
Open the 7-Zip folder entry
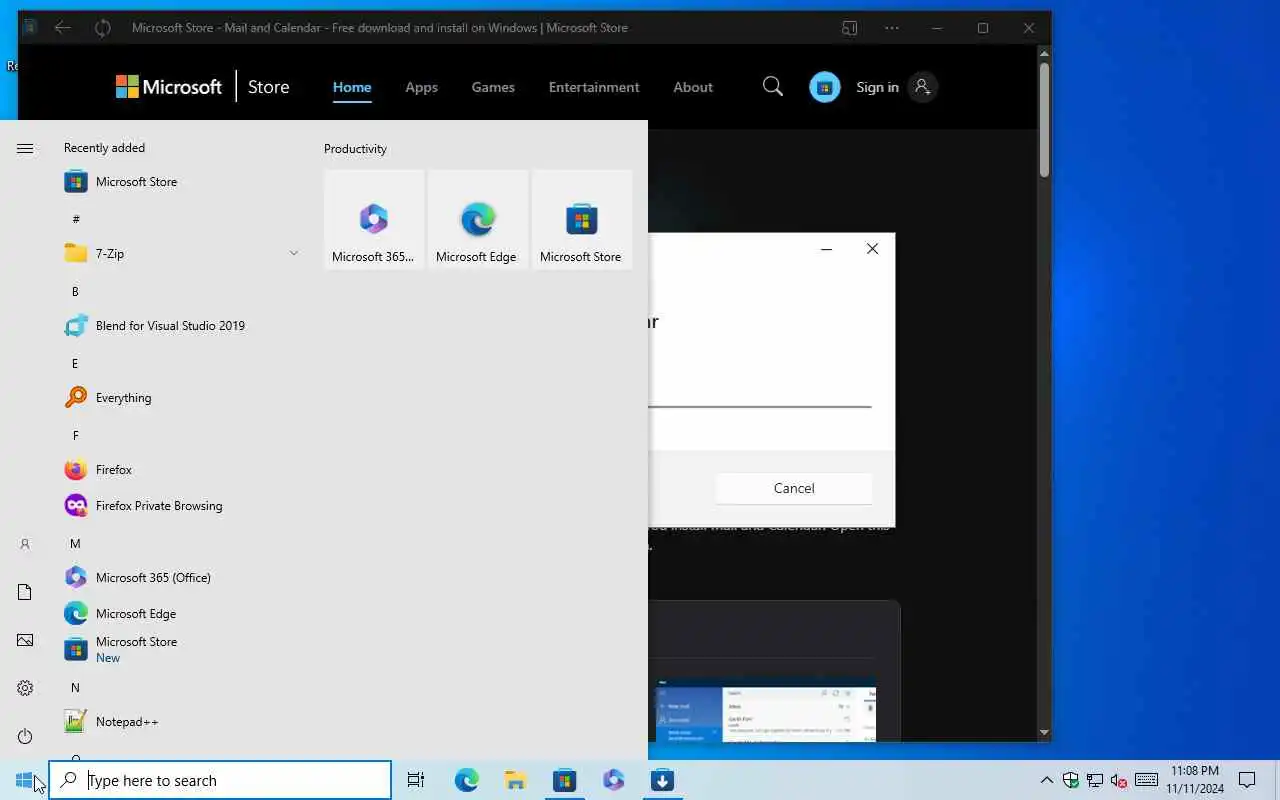coord(180,254)
